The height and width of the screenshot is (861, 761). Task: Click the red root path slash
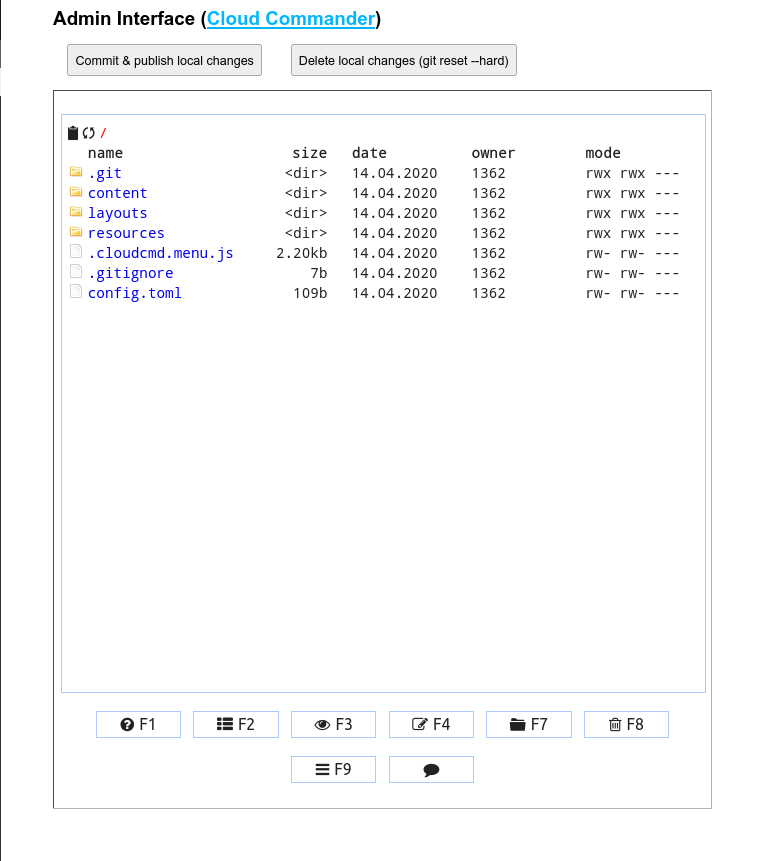[103, 133]
